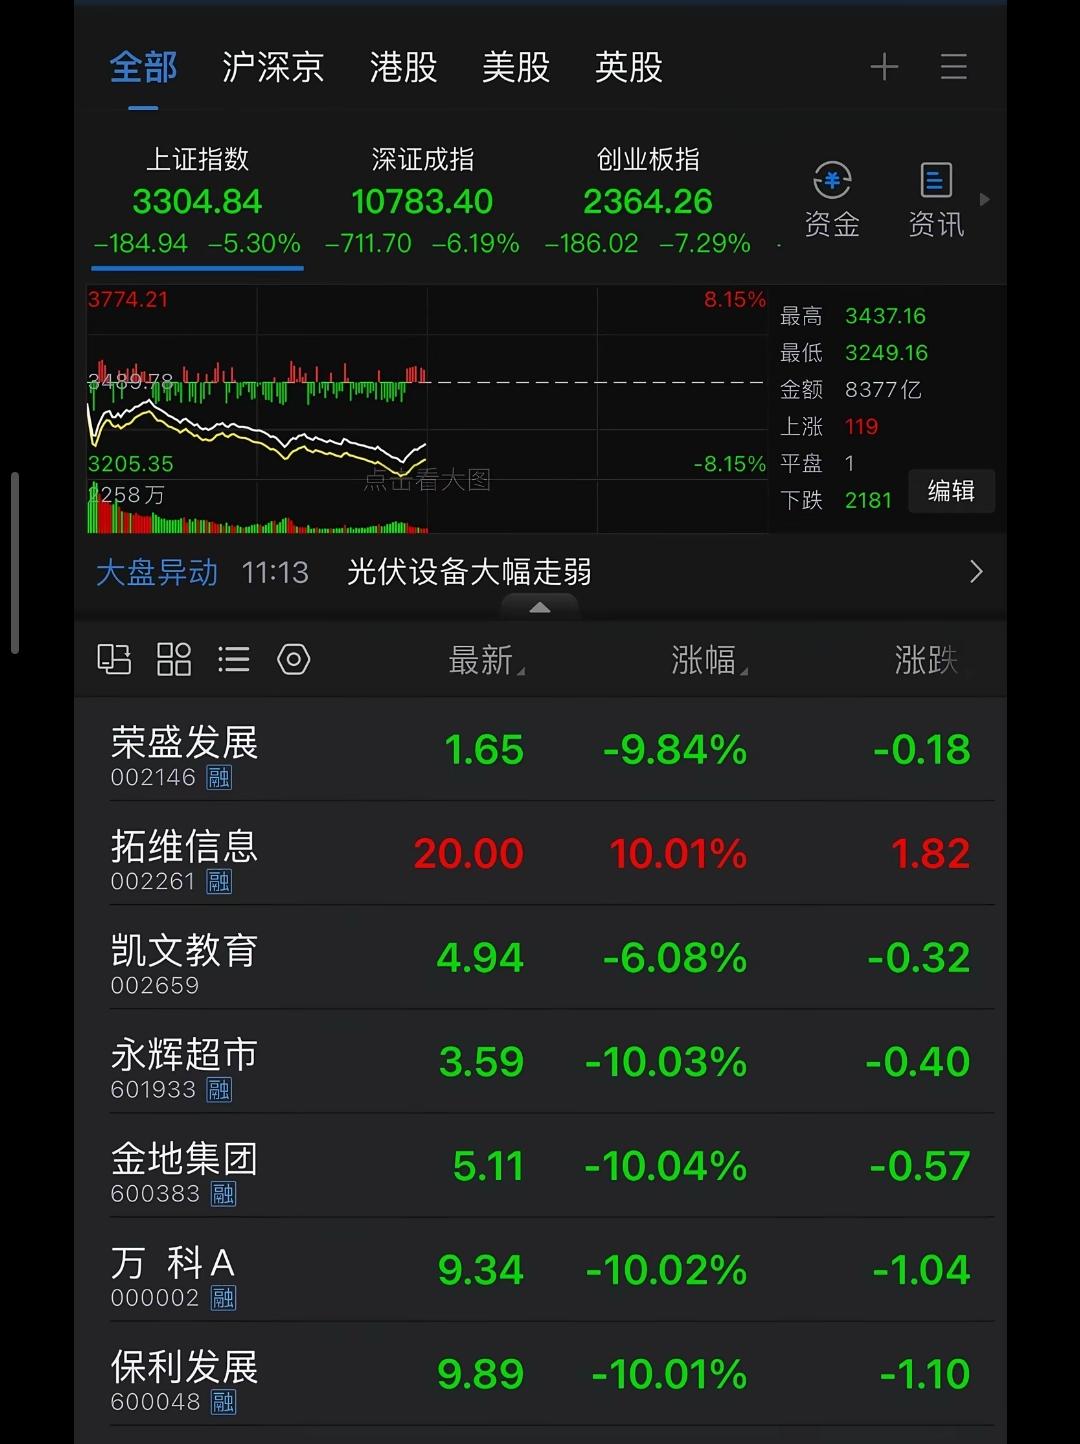The height and width of the screenshot is (1444, 1080).
Task: Sort by 涨幅 percent column
Action: (709, 660)
